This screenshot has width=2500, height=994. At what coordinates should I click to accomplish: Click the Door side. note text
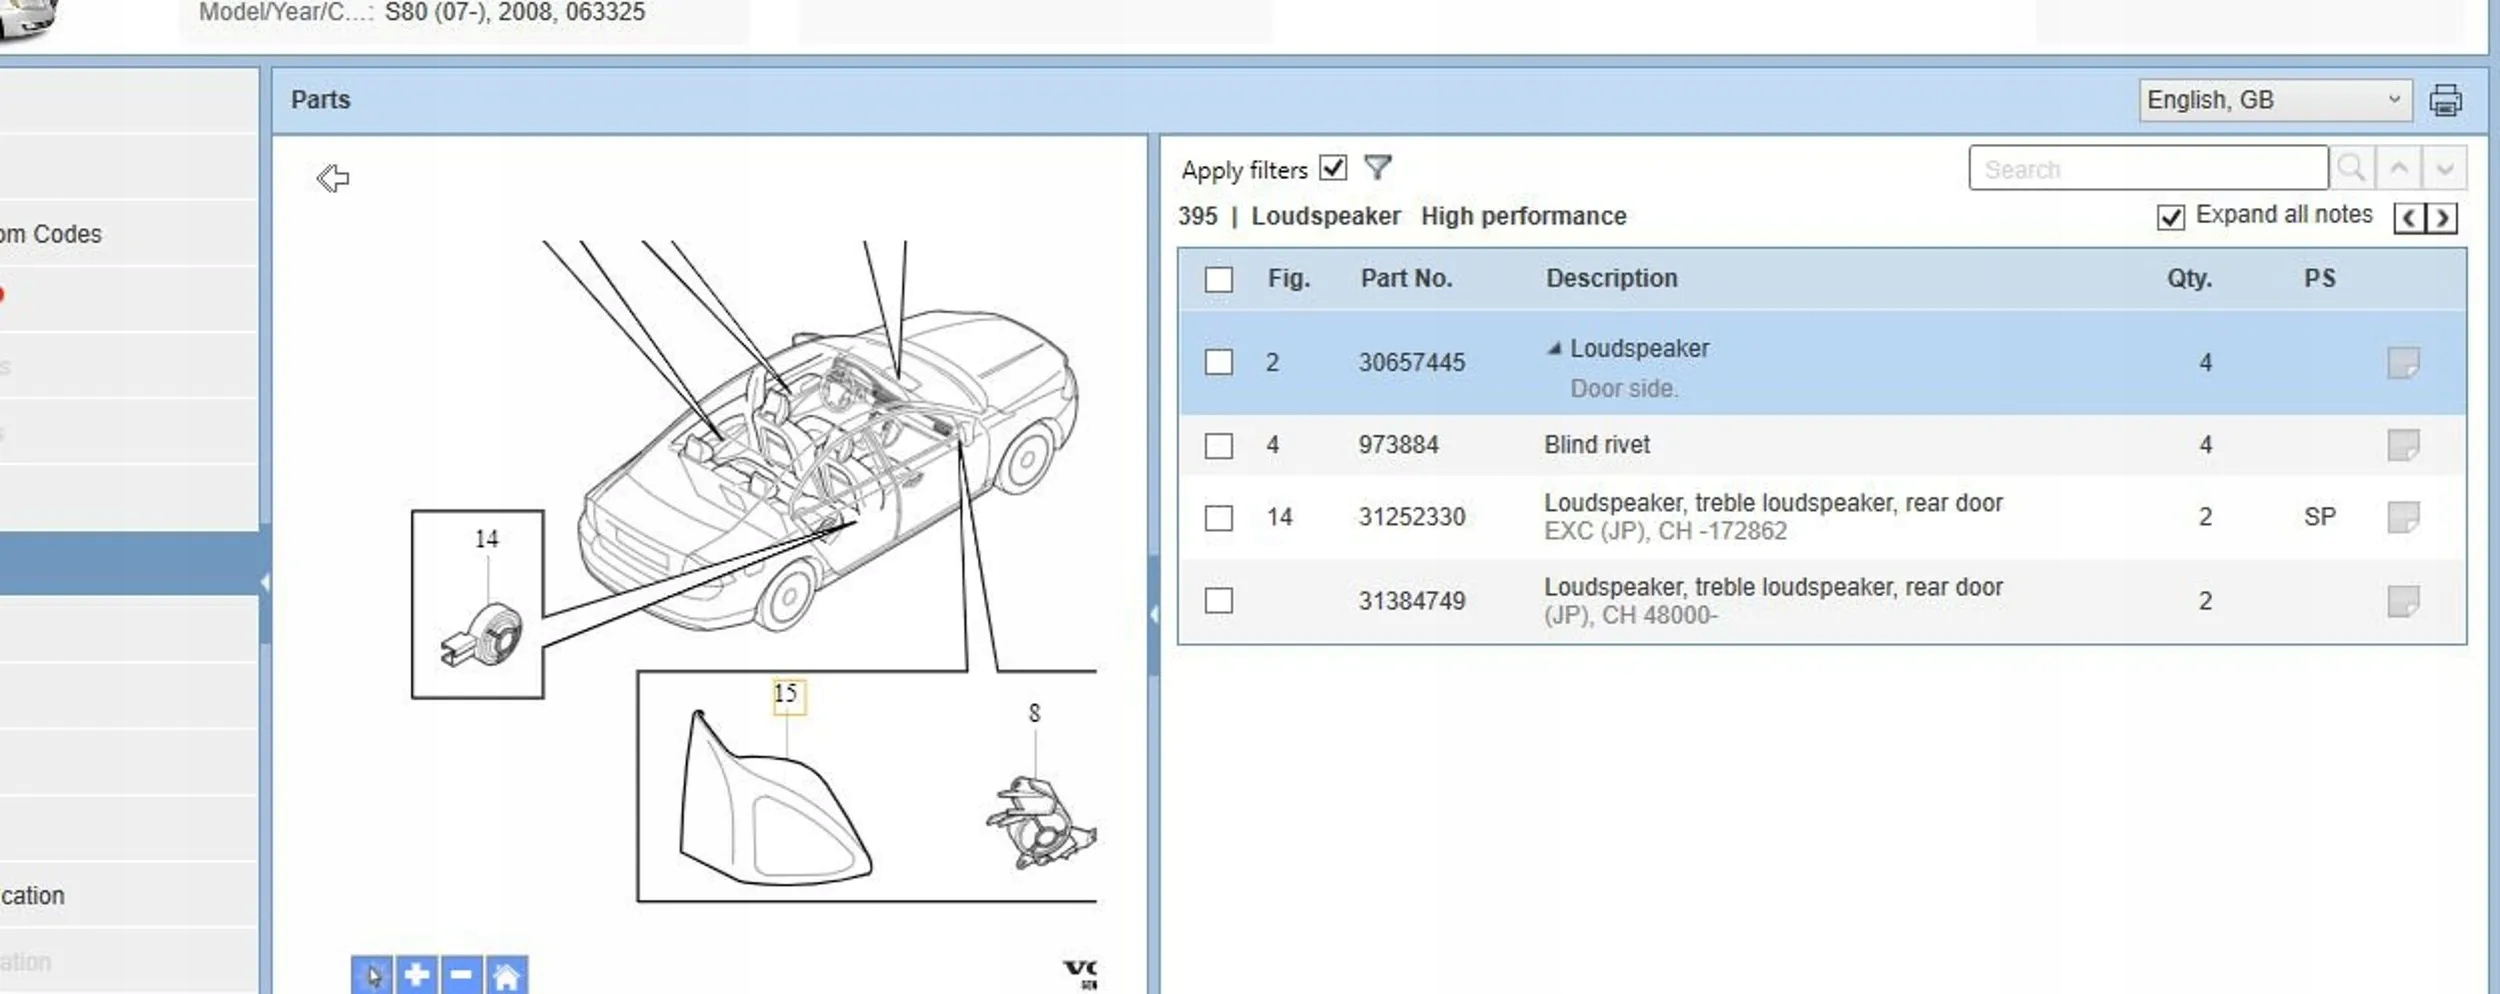point(1624,389)
